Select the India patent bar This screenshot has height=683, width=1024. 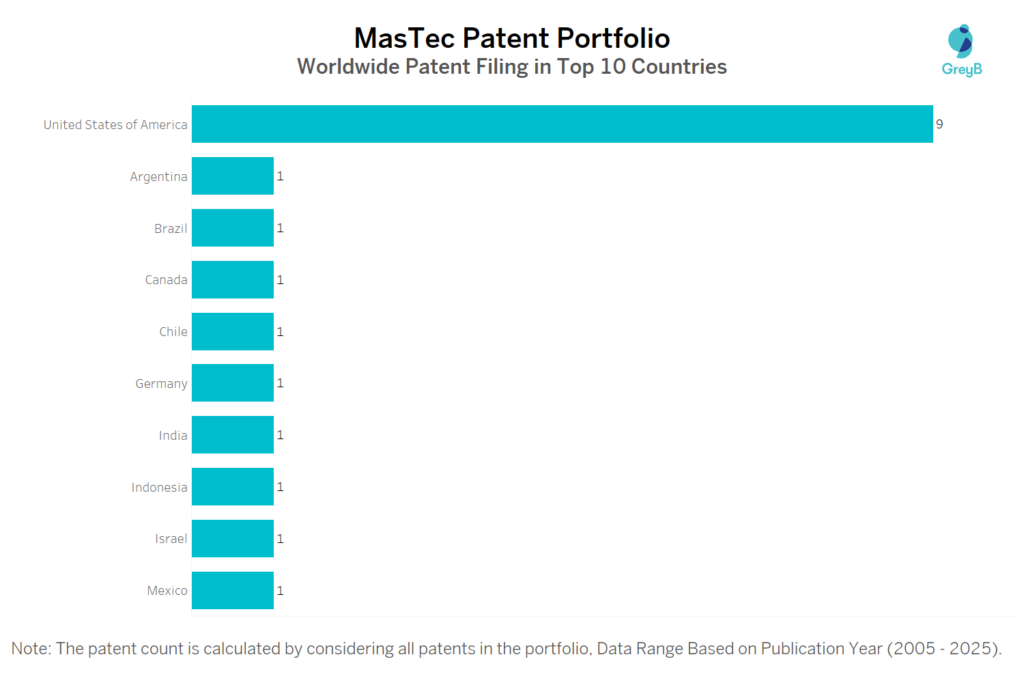(232, 435)
